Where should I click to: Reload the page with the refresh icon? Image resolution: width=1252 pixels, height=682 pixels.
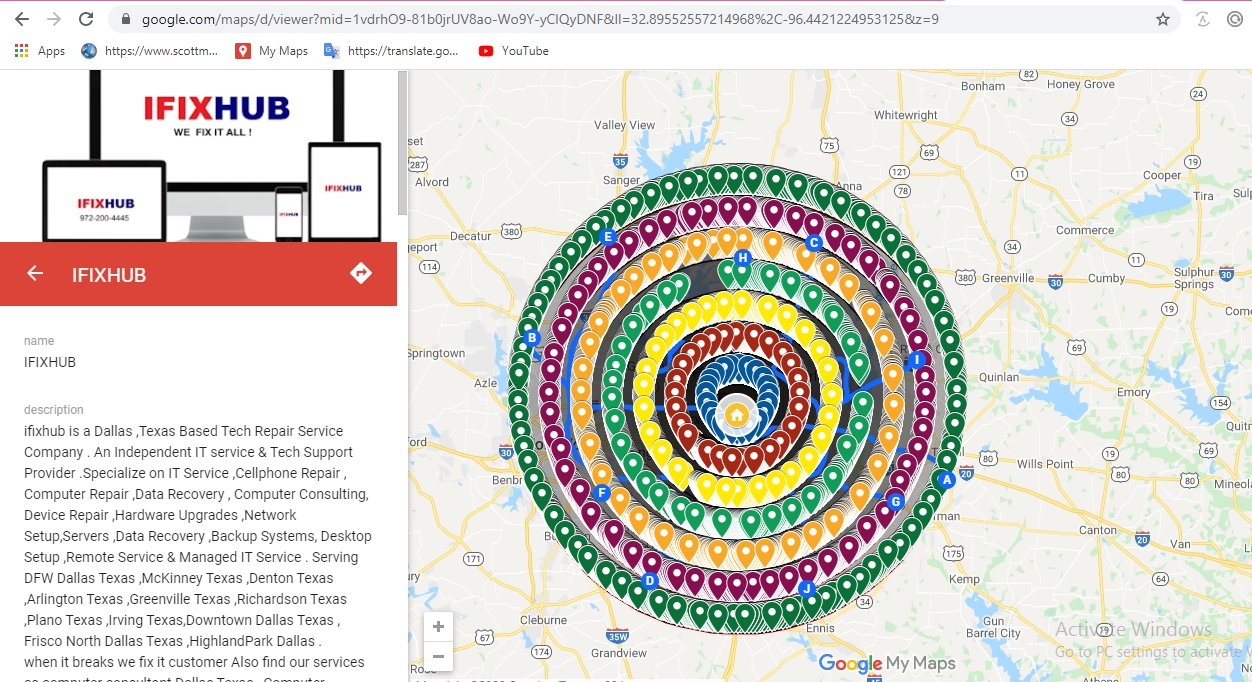85,18
